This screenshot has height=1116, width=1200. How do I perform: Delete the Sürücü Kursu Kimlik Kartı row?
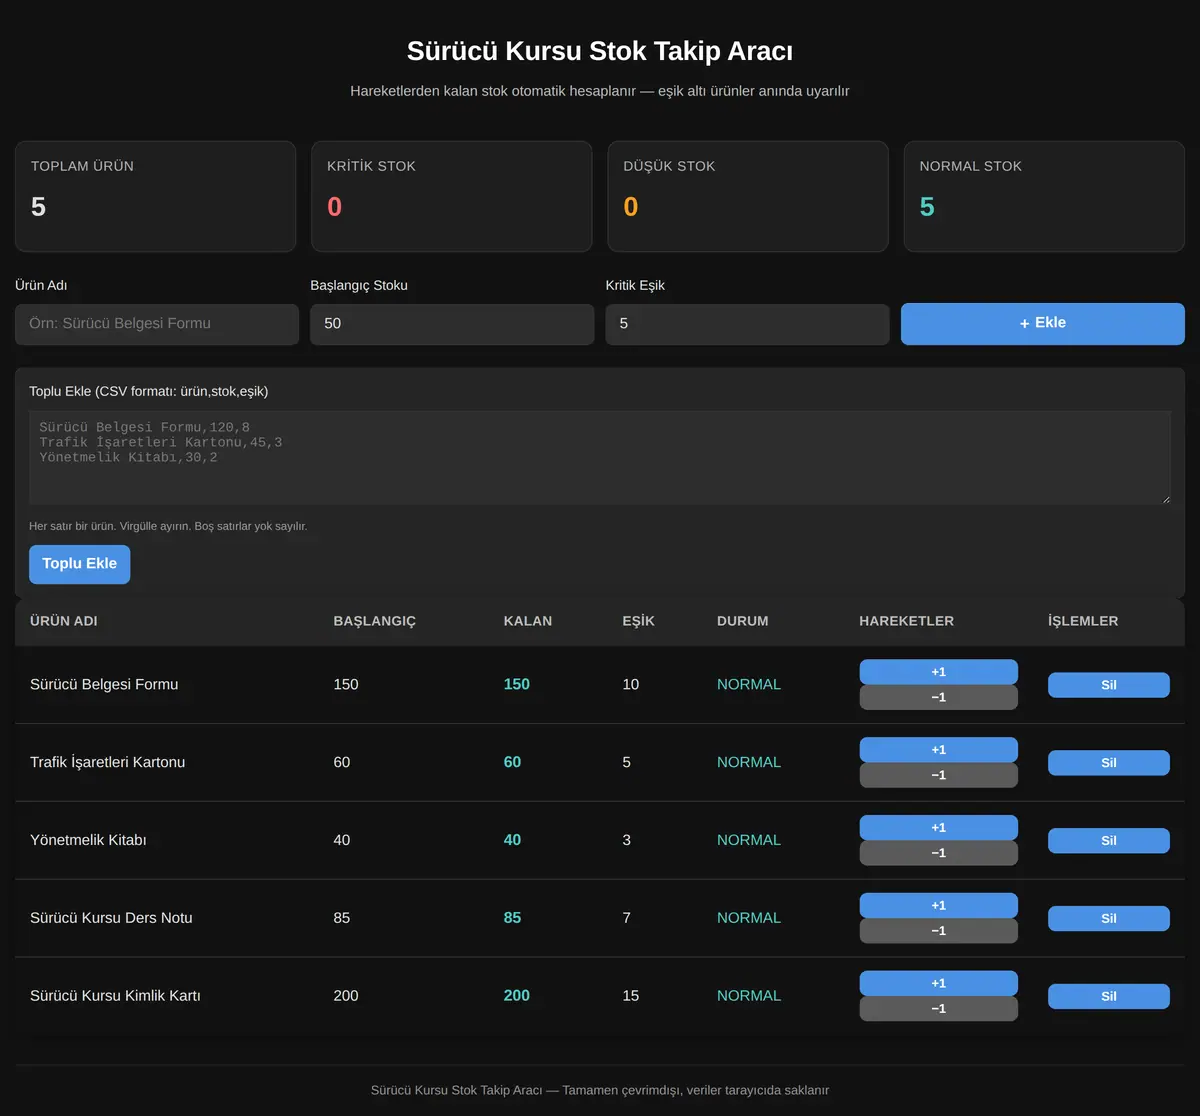point(1109,997)
